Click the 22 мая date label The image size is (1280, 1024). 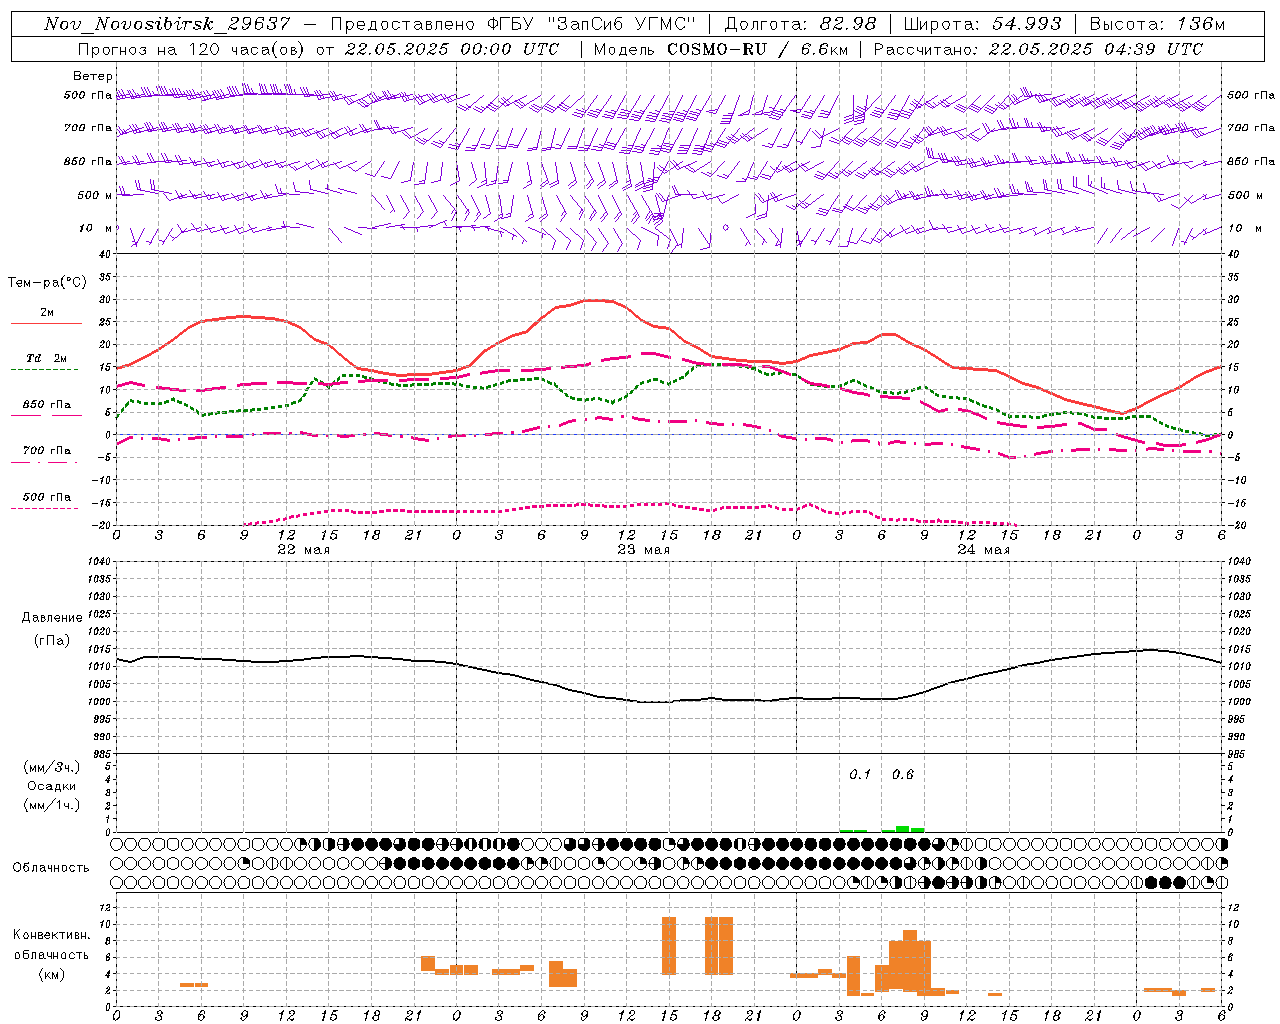pyautogui.click(x=303, y=550)
